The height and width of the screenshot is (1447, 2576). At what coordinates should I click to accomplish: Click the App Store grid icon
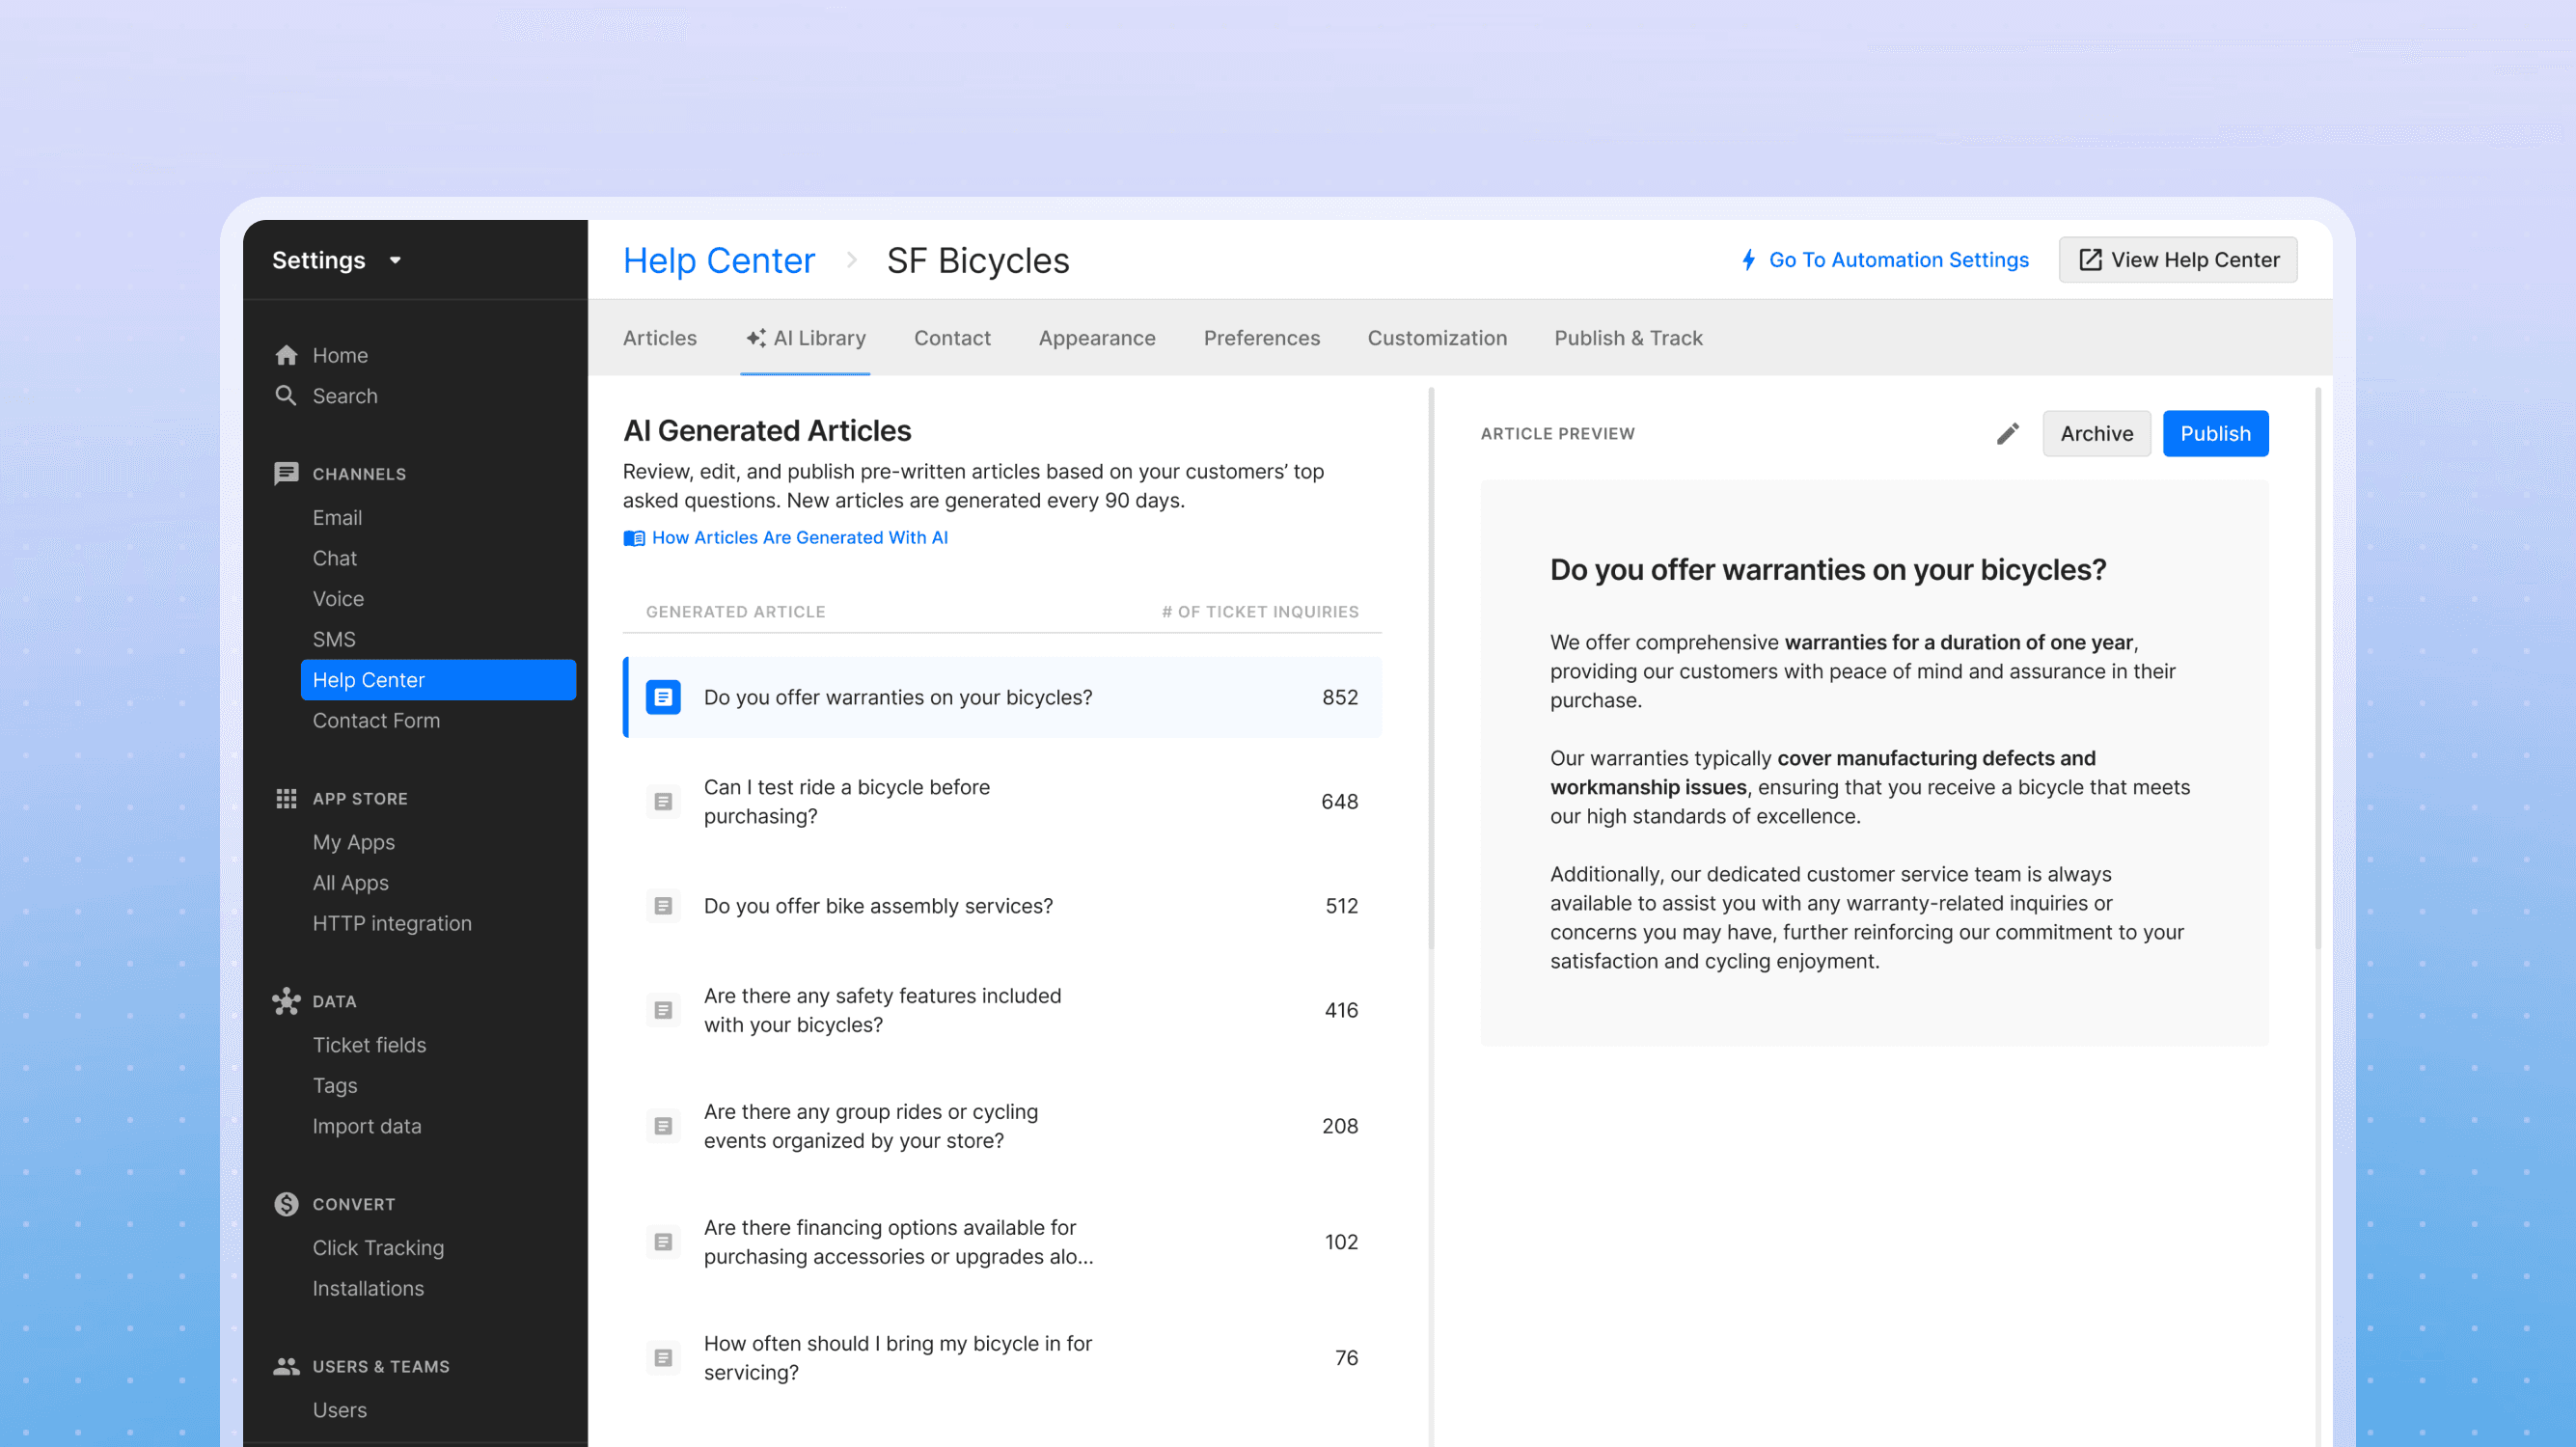point(286,798)
